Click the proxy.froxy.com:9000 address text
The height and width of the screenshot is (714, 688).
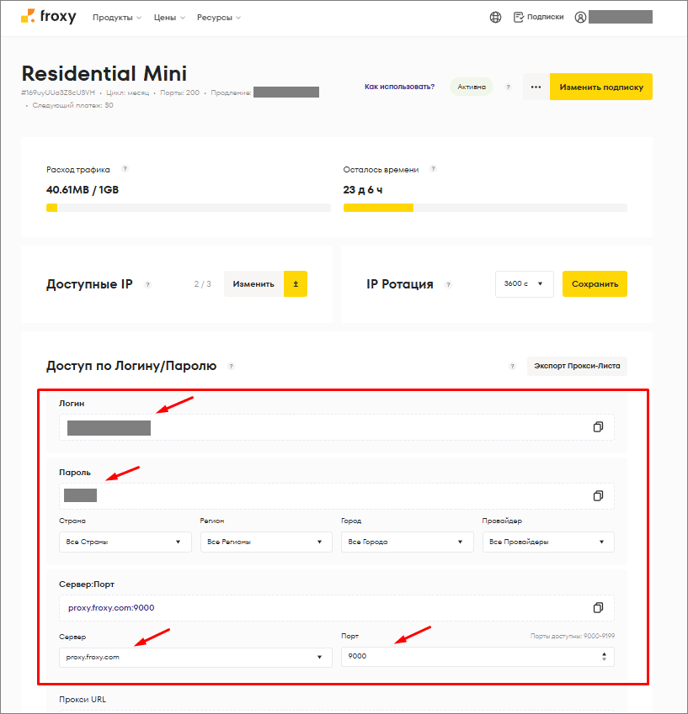[111, 608]
